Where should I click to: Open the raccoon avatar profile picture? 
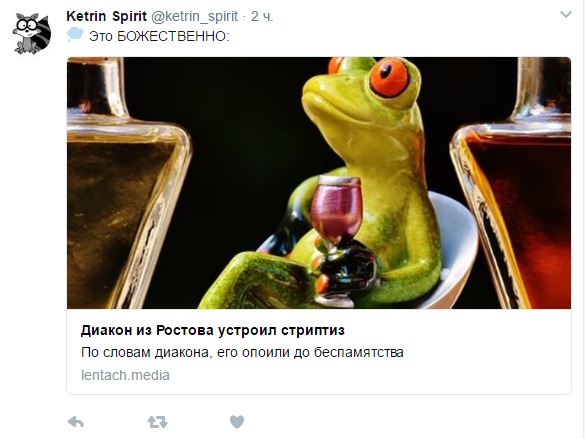point(32,34)
